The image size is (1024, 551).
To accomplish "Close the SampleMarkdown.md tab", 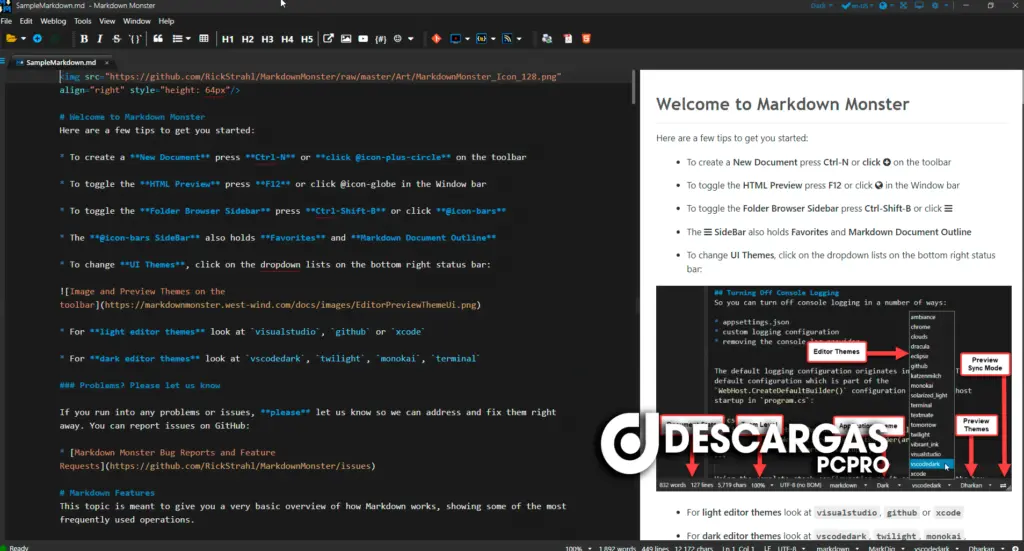I will click(x=107, y=63).
